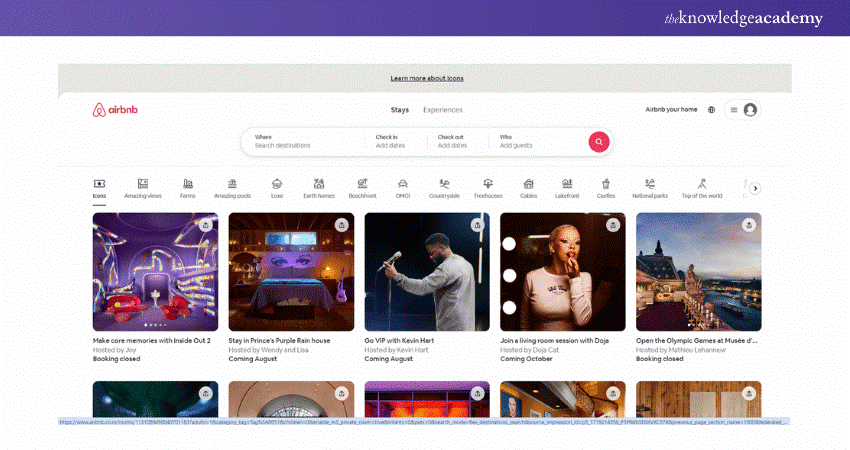
Task: Open the globe language selector
Action: (711, 110)
